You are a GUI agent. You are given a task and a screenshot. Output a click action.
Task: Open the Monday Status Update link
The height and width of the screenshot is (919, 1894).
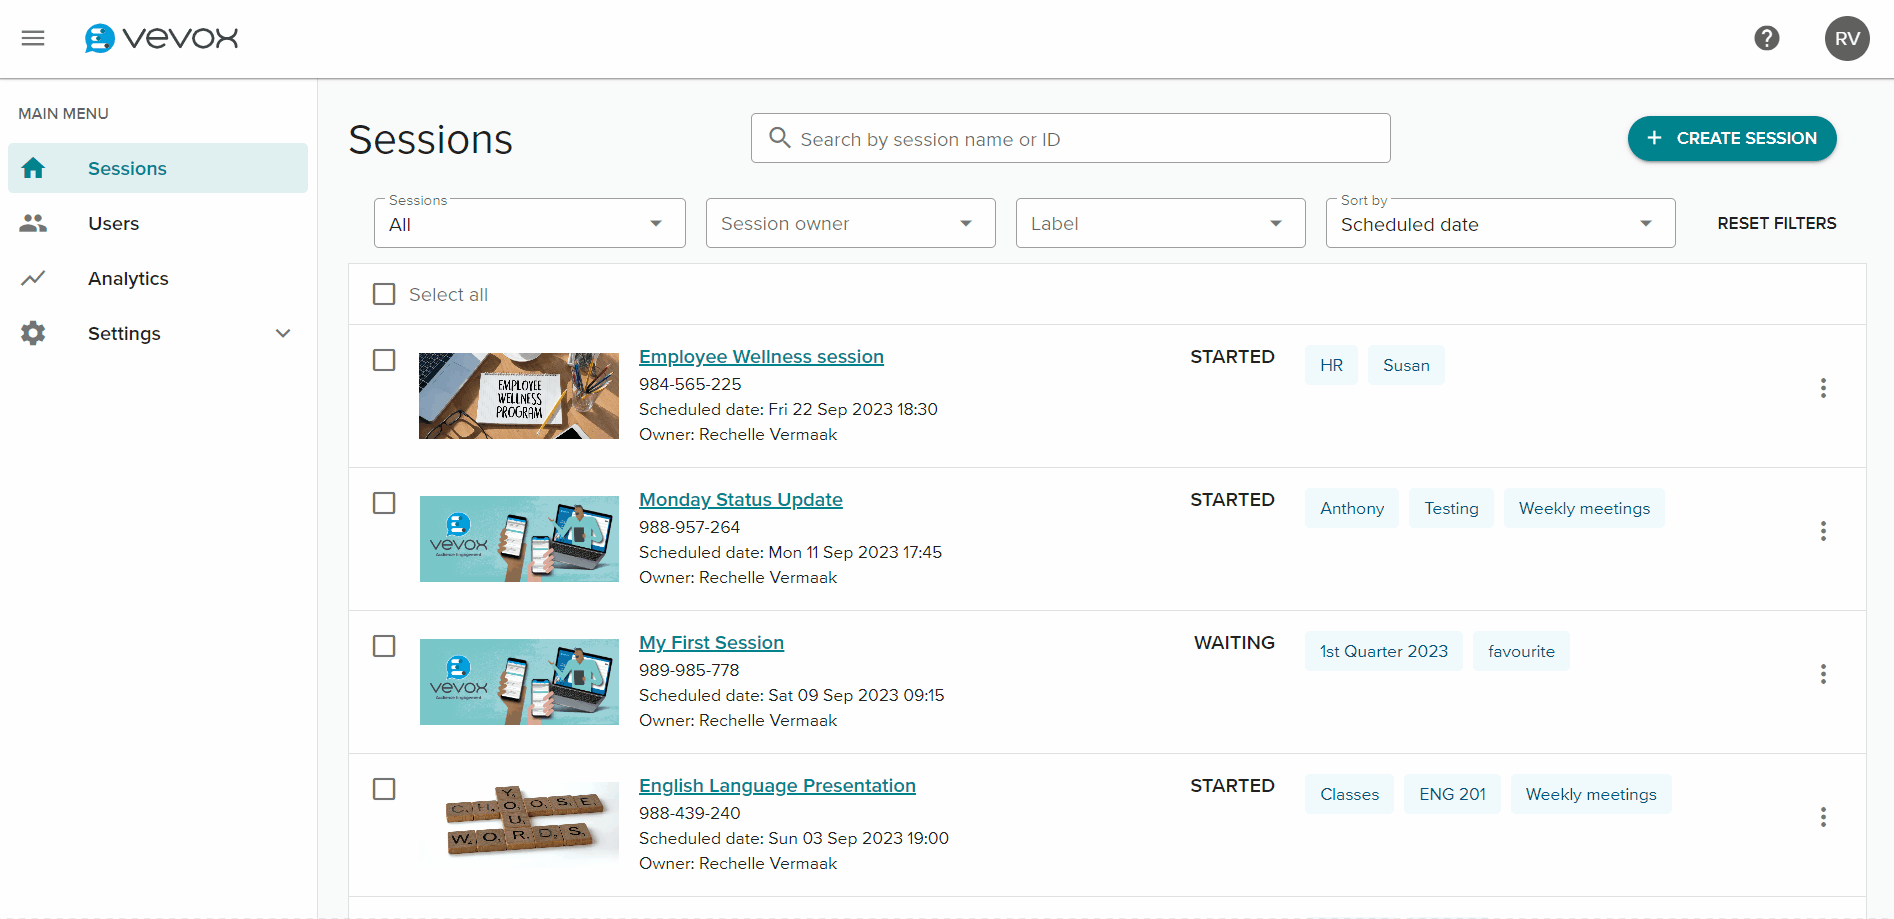point(741,500)
